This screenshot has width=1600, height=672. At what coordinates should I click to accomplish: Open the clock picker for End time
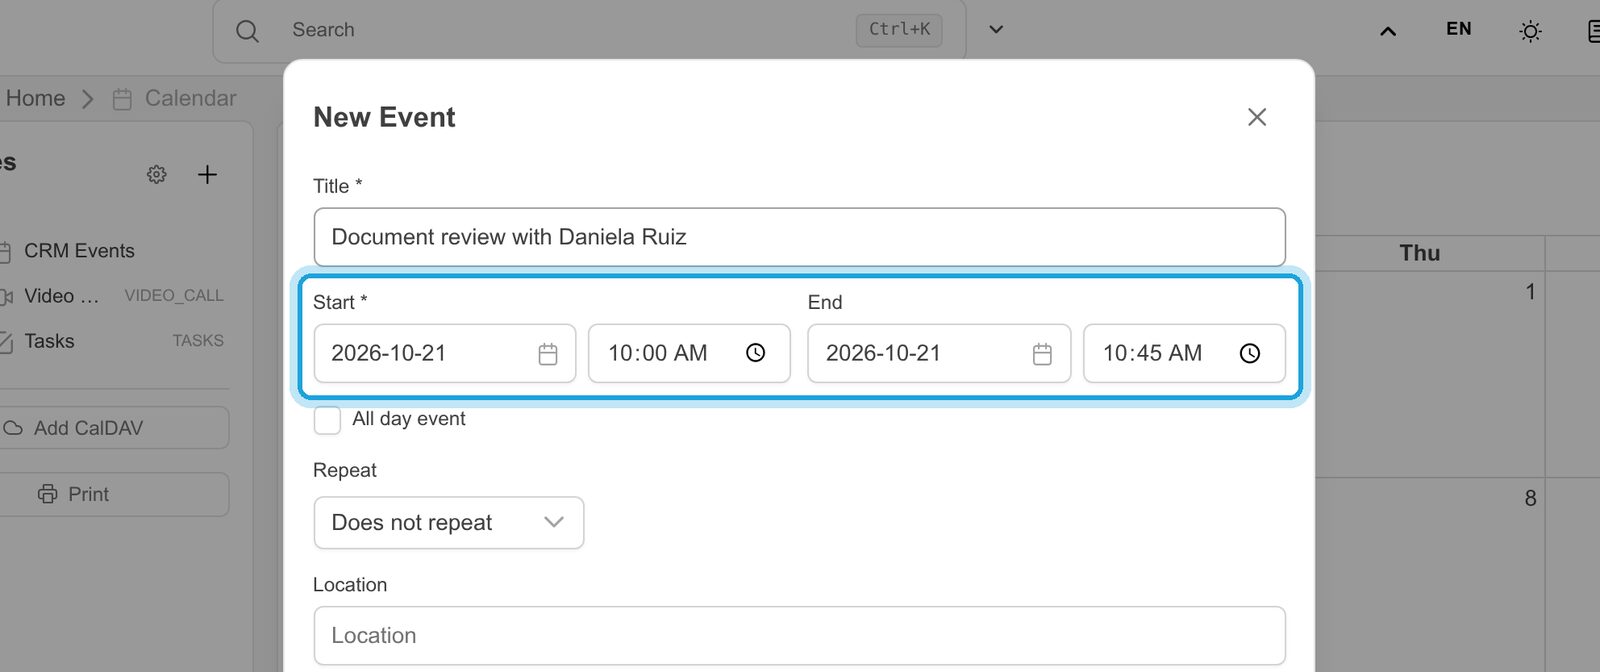pyautogui.click(x=1250, y=353)
